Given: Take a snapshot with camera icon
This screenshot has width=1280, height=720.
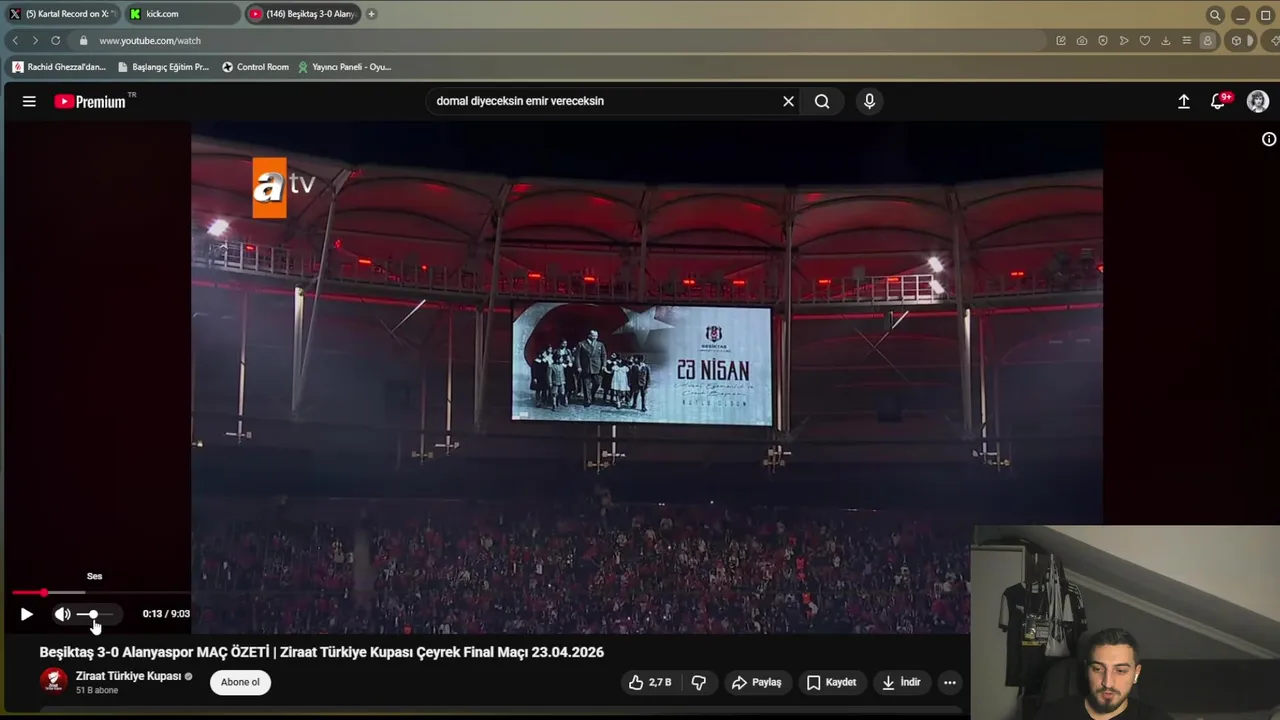Looking at the screenshot, I should [1082, 41].
